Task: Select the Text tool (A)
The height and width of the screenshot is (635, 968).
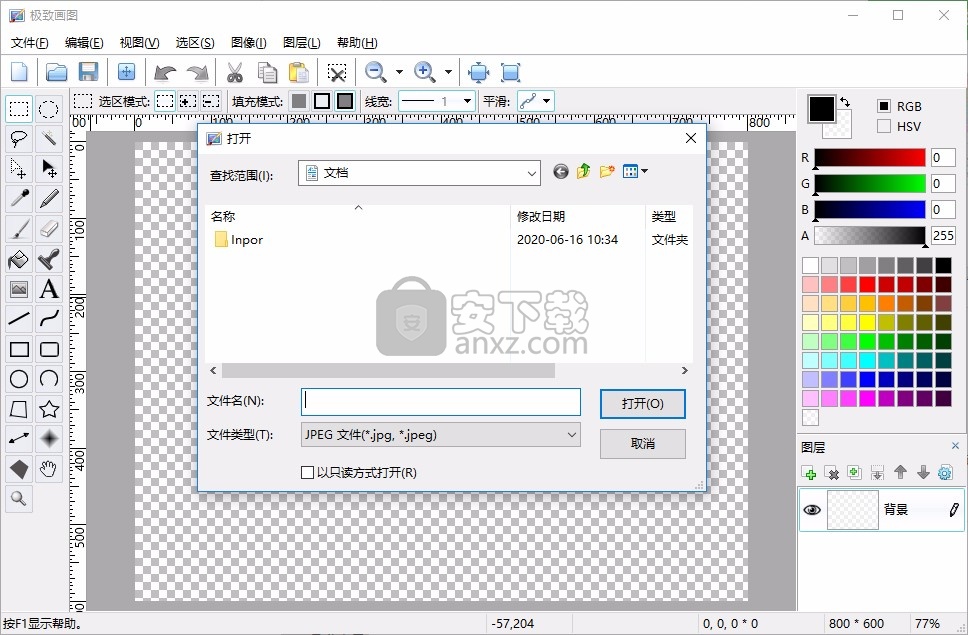Action: (49, 289)
